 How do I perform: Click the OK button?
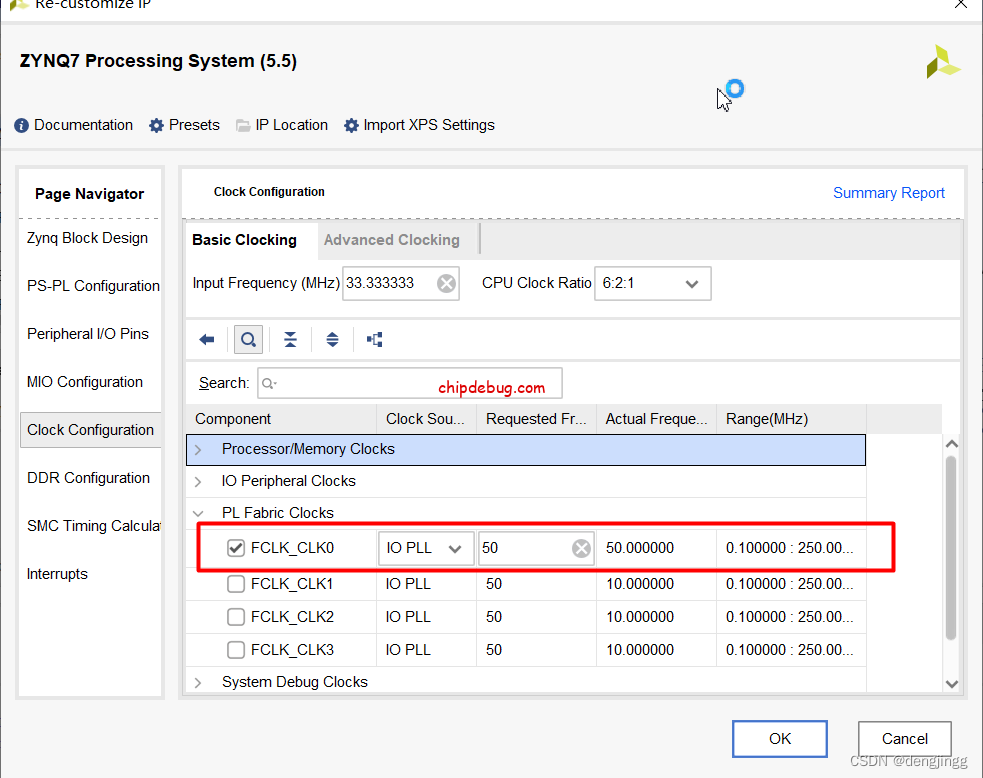(x=779, y=739)
